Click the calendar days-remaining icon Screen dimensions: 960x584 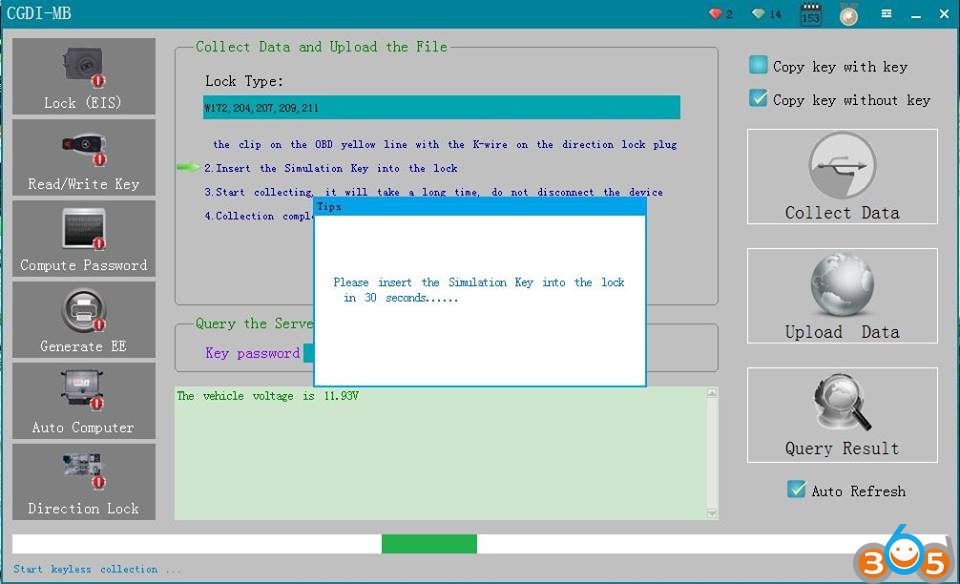coord(810,15)
